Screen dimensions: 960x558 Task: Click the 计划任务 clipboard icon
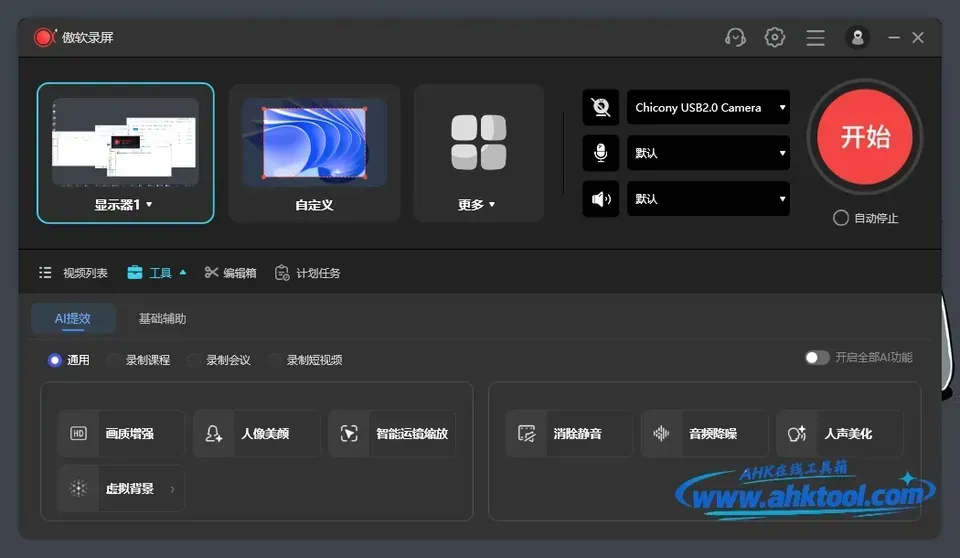click(x=282, y=273)
